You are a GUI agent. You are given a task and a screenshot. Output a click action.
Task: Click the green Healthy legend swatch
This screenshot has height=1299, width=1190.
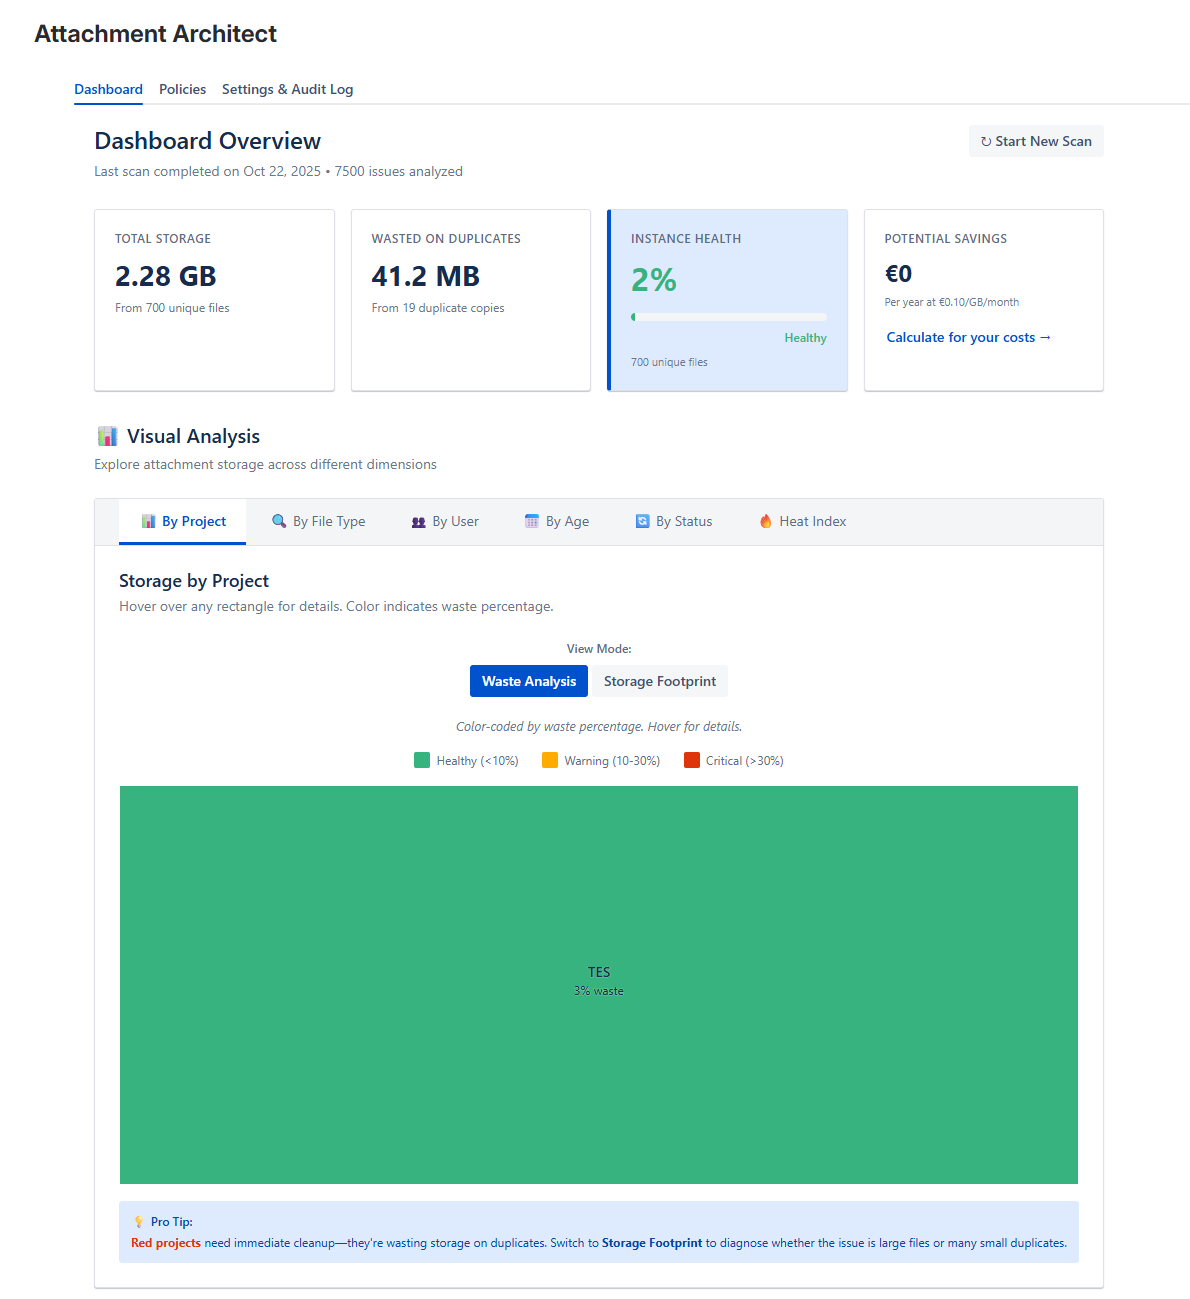420,760
